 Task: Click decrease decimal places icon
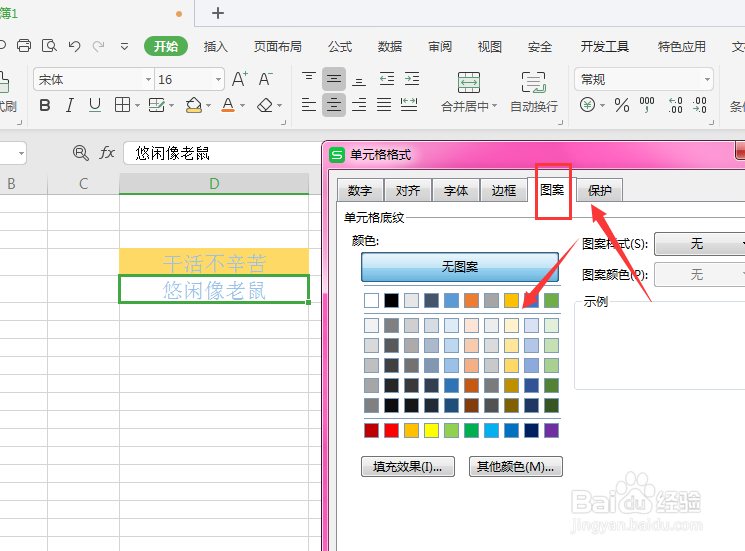(x=699, y=105)
